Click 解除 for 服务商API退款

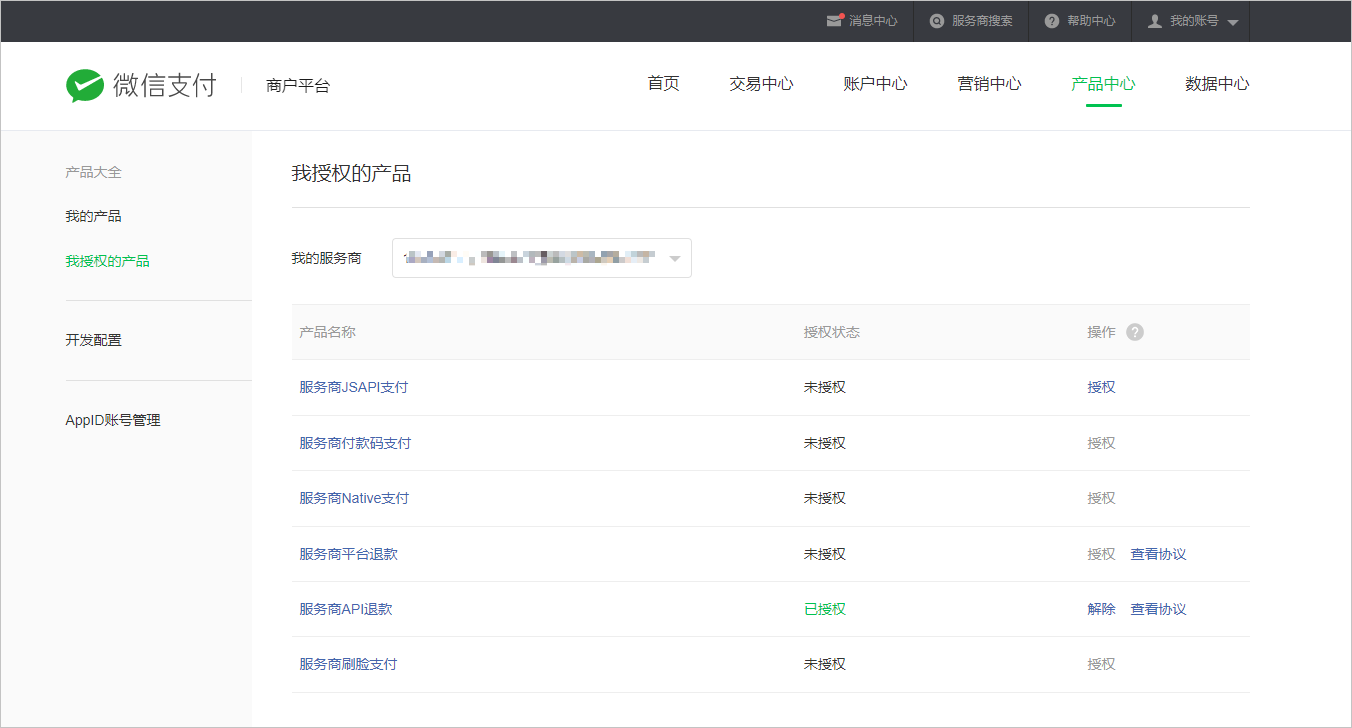(1101, 609)
